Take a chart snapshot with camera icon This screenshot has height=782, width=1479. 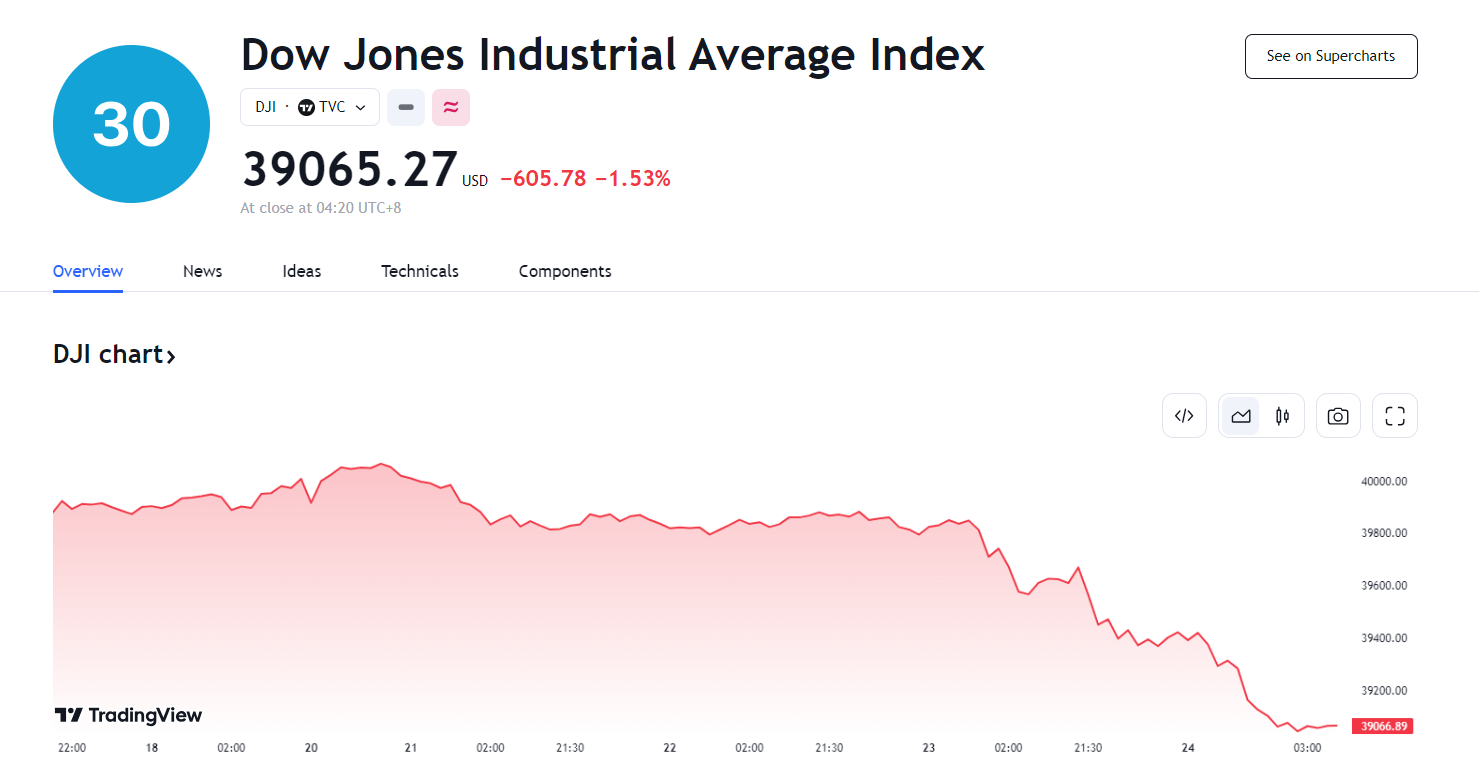(x=1338, y=416)
